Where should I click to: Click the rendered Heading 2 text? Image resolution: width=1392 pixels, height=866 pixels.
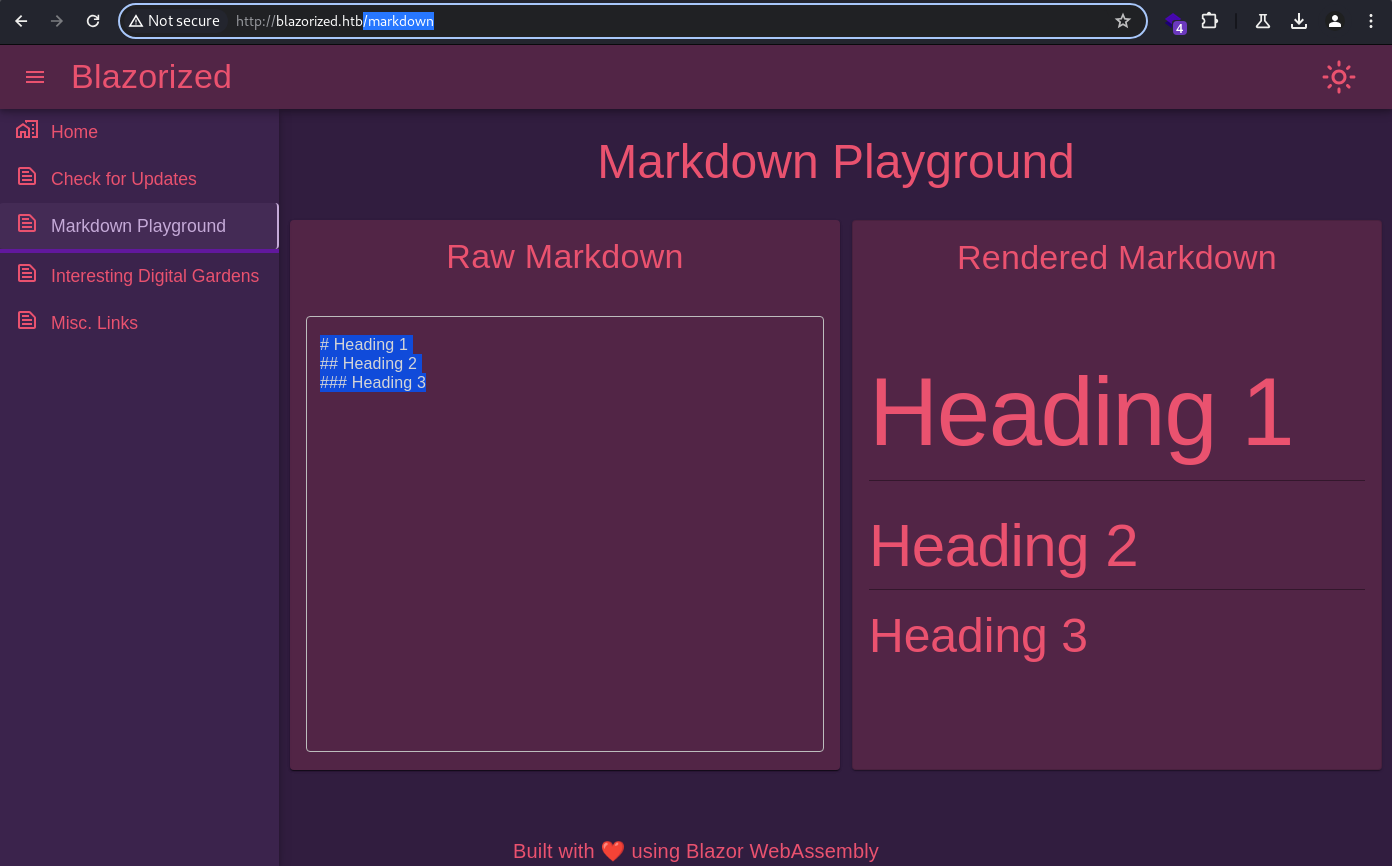pyautogui.click(x=1004, y=546)
